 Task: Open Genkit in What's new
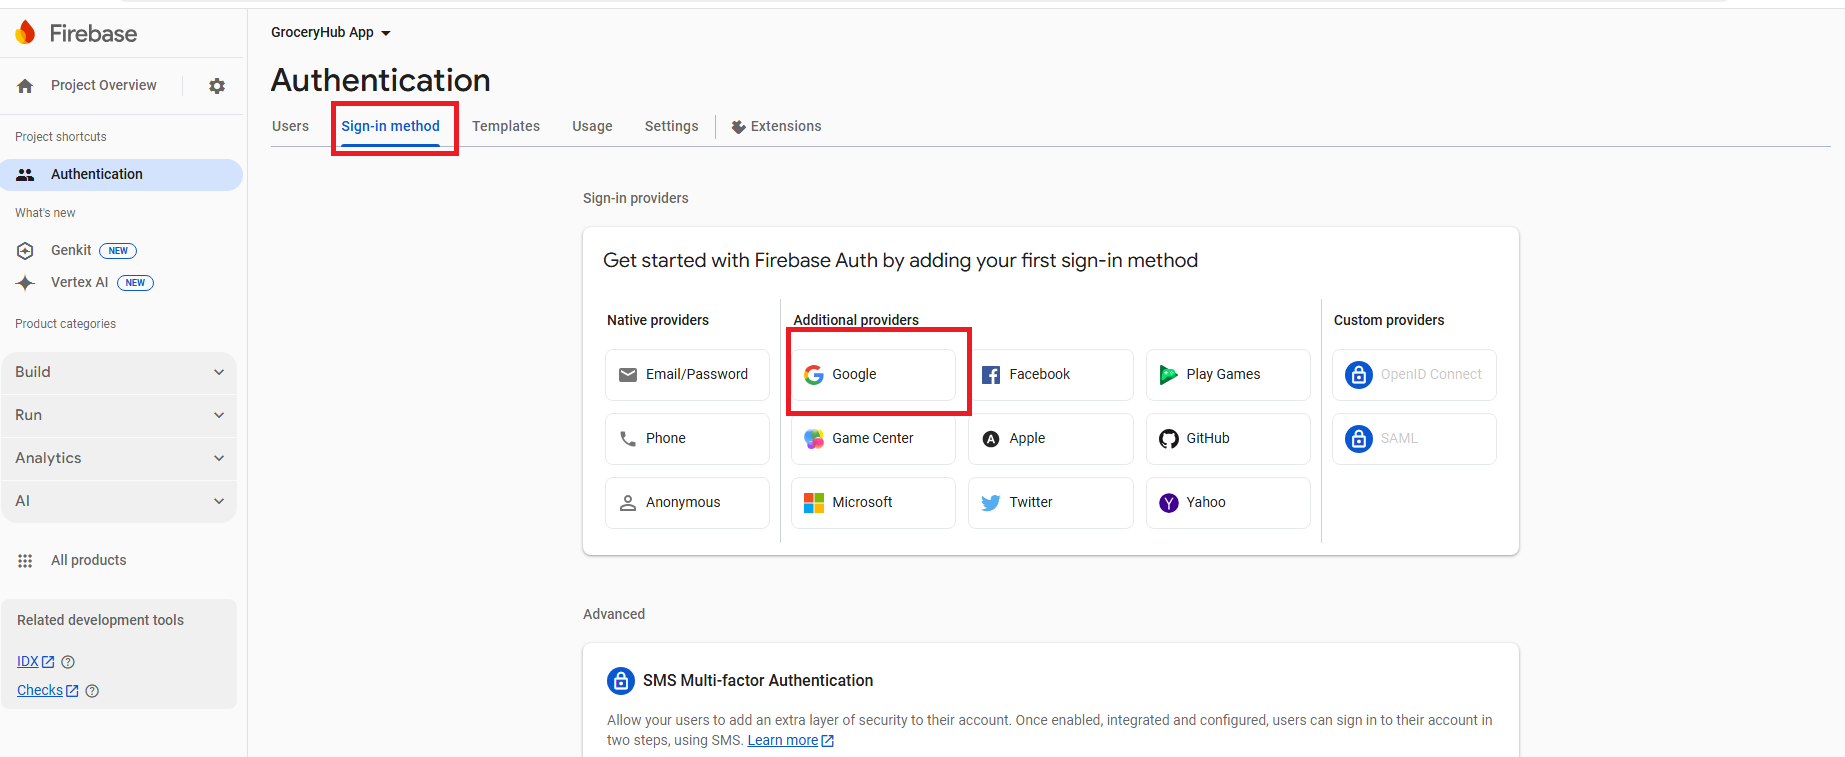point(71,250)
